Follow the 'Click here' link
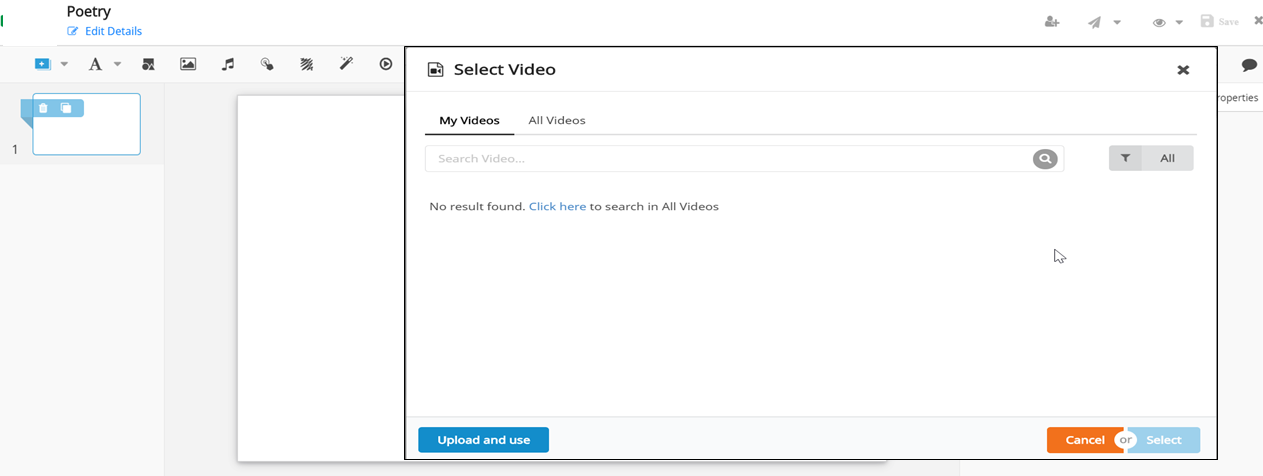Image resolution: width=1263 pixels, height=476 pixels. (557, 206)
